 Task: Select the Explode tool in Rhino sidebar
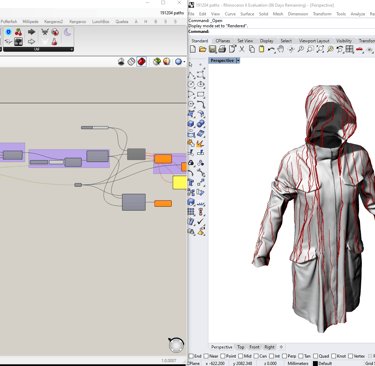pyautogui.click(x=200, y=144)
